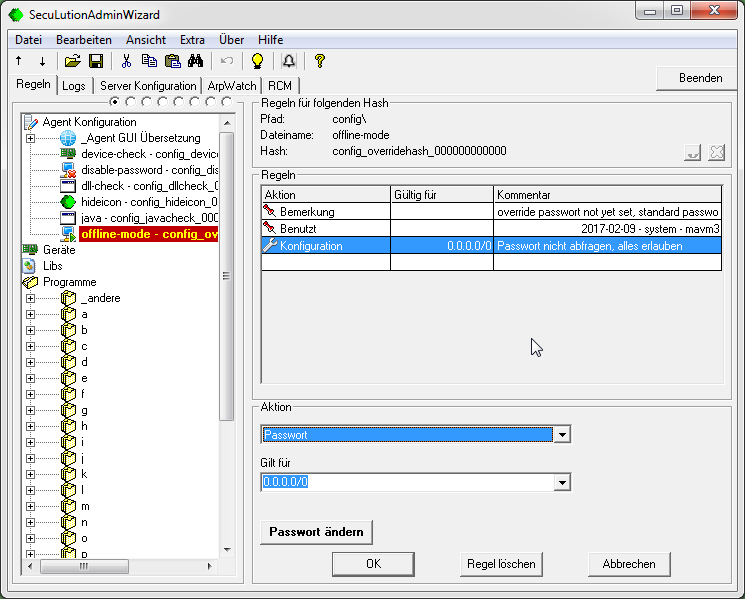Click the up arrow toolbar icon
Screen dimensions: 745x599
[19, 61]
